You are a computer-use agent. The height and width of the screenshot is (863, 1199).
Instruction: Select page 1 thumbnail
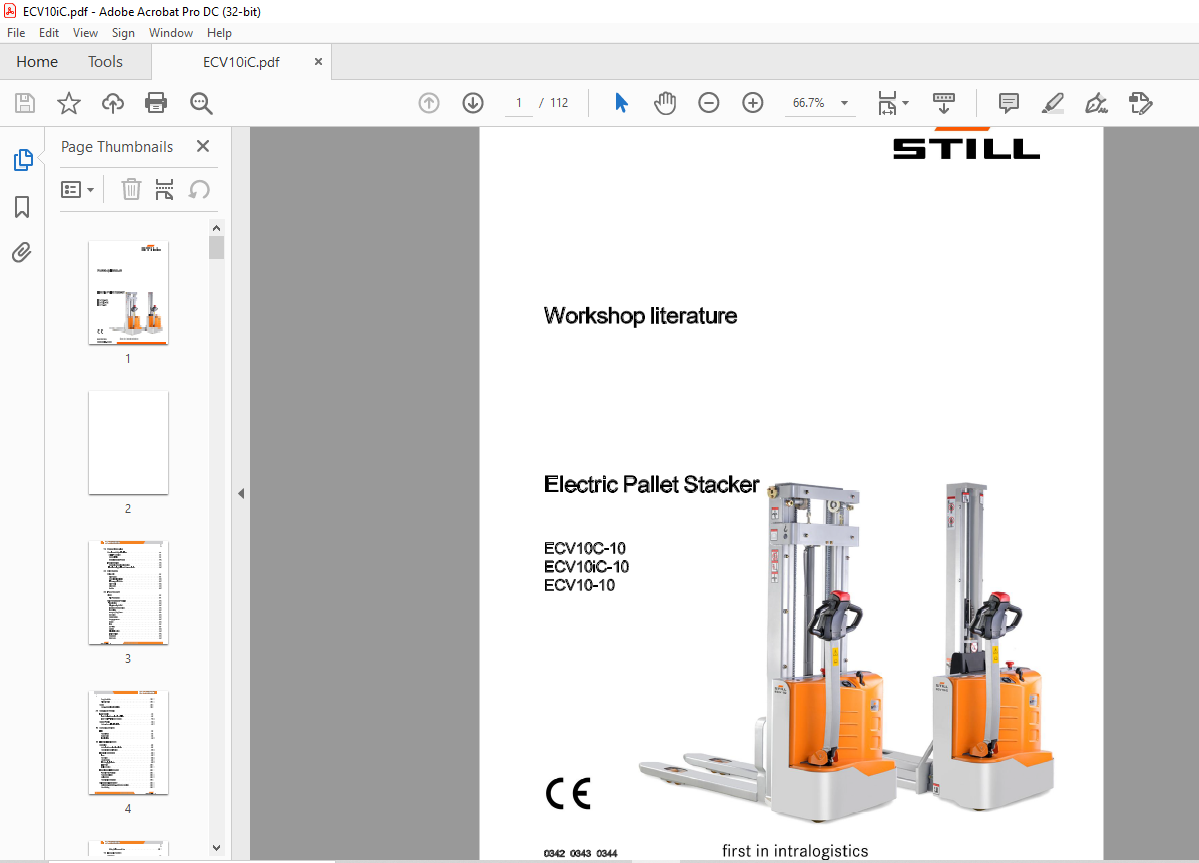click(x=128, y=293)
